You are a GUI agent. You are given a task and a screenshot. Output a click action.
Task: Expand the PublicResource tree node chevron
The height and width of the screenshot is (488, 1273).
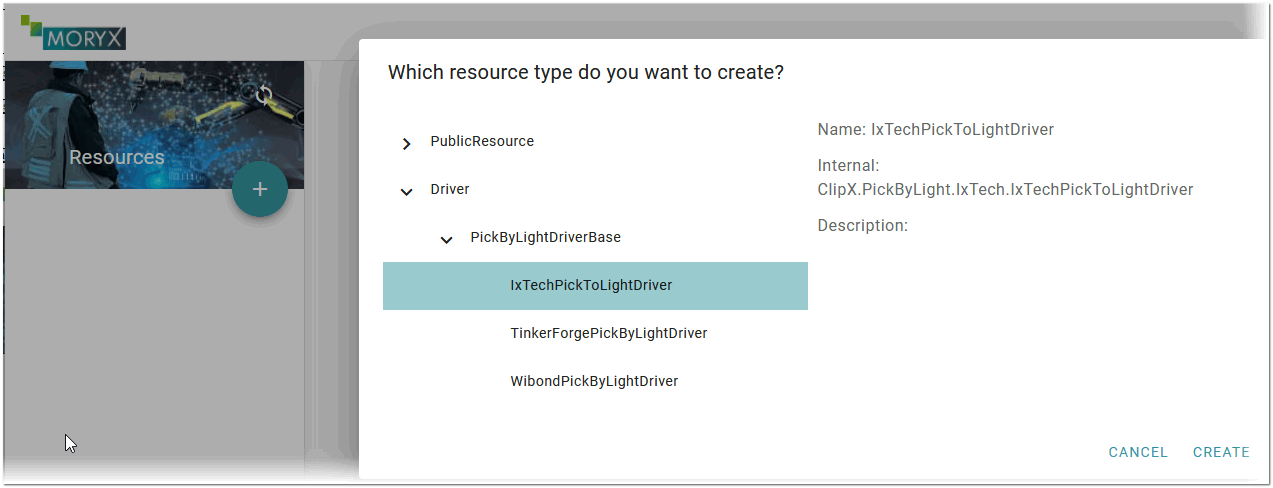(406, 143)
